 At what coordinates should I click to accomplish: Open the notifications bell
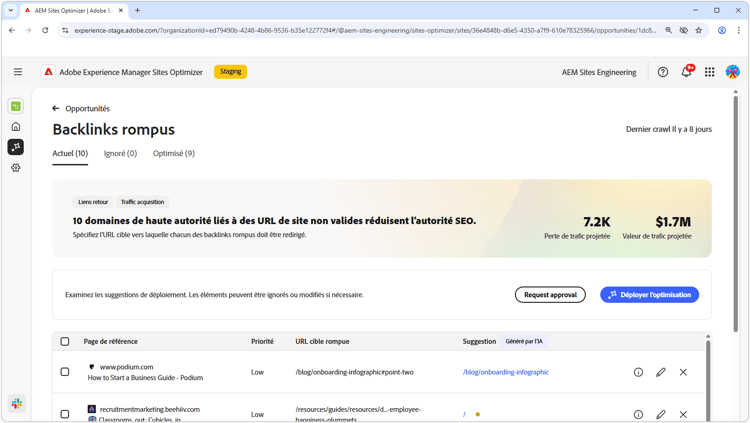pos(686,72)
